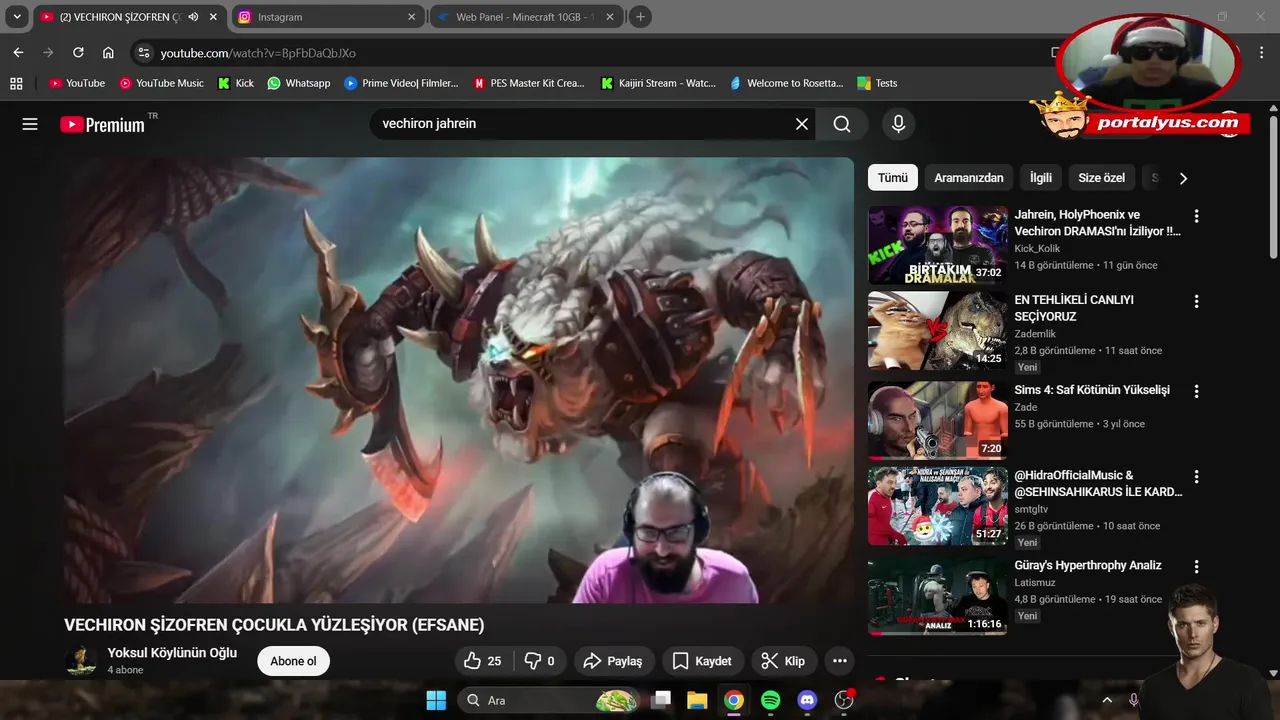
Task: Open options for Güray's Hyperthrophy Analiz
Action: pyautogui.click(x=1196, y=567)
